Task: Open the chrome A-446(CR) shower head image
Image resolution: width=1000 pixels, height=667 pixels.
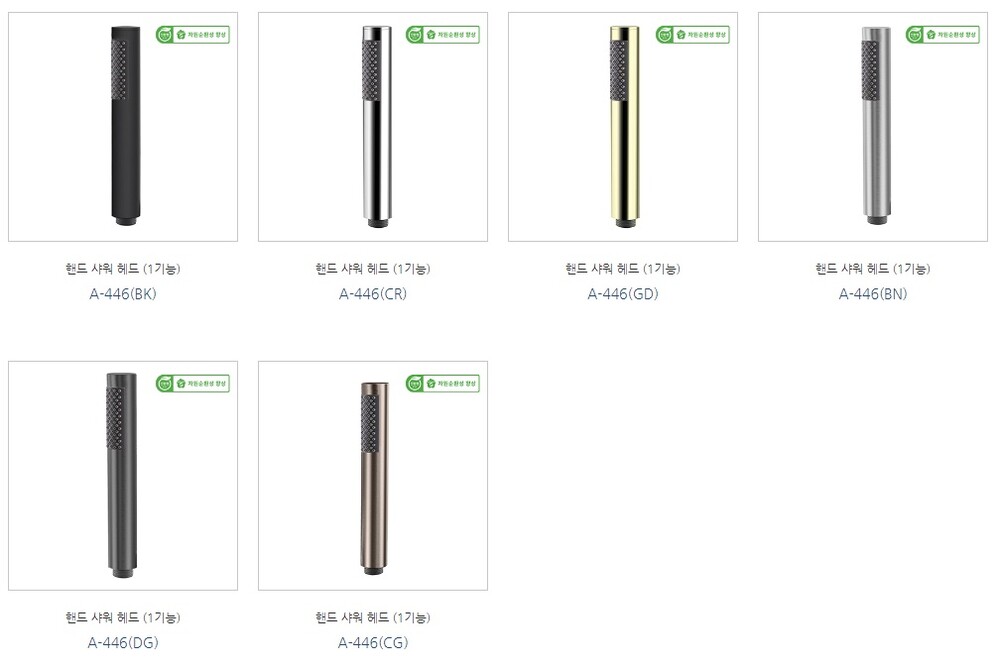Action: [x=372, y=127]
